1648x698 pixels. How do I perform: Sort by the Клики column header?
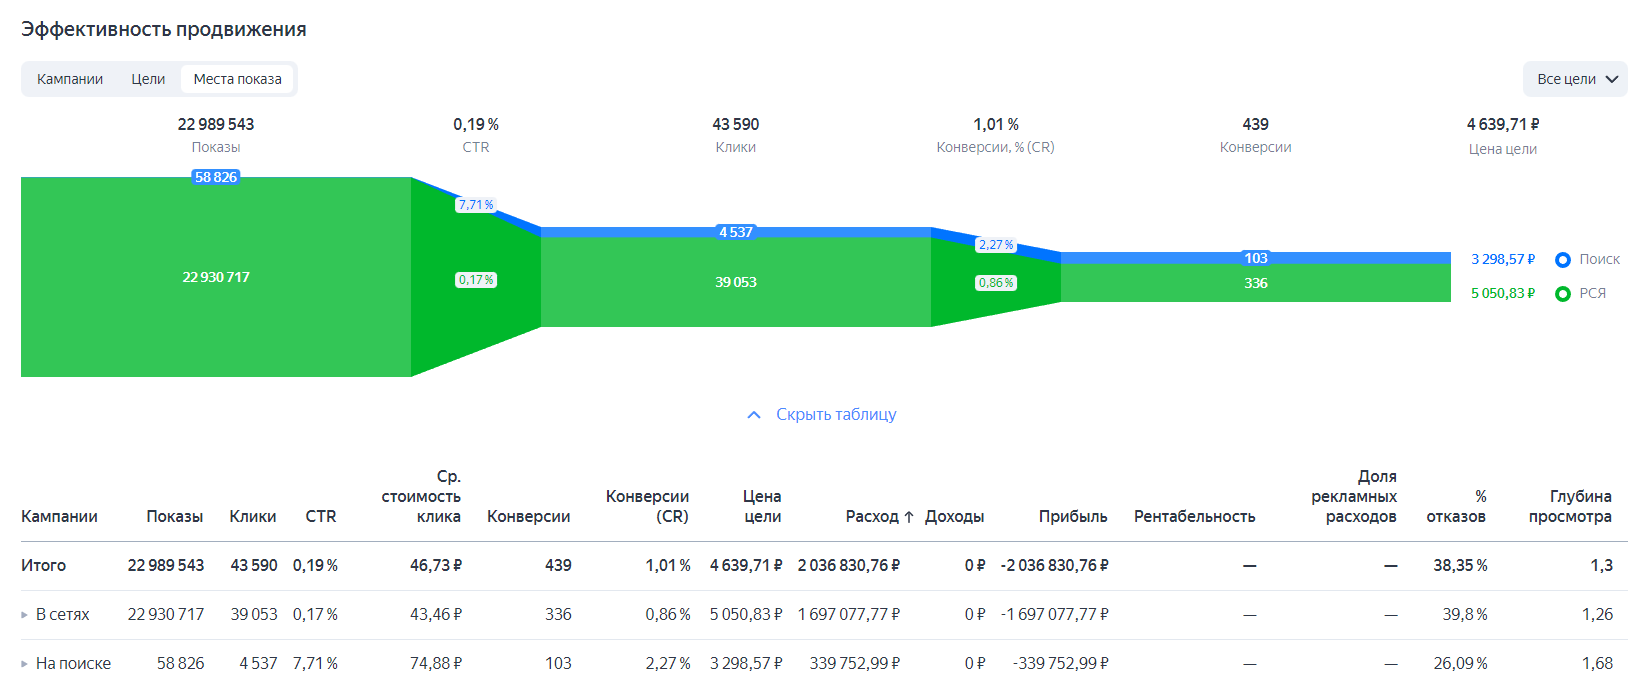click(x=252, y=516)
